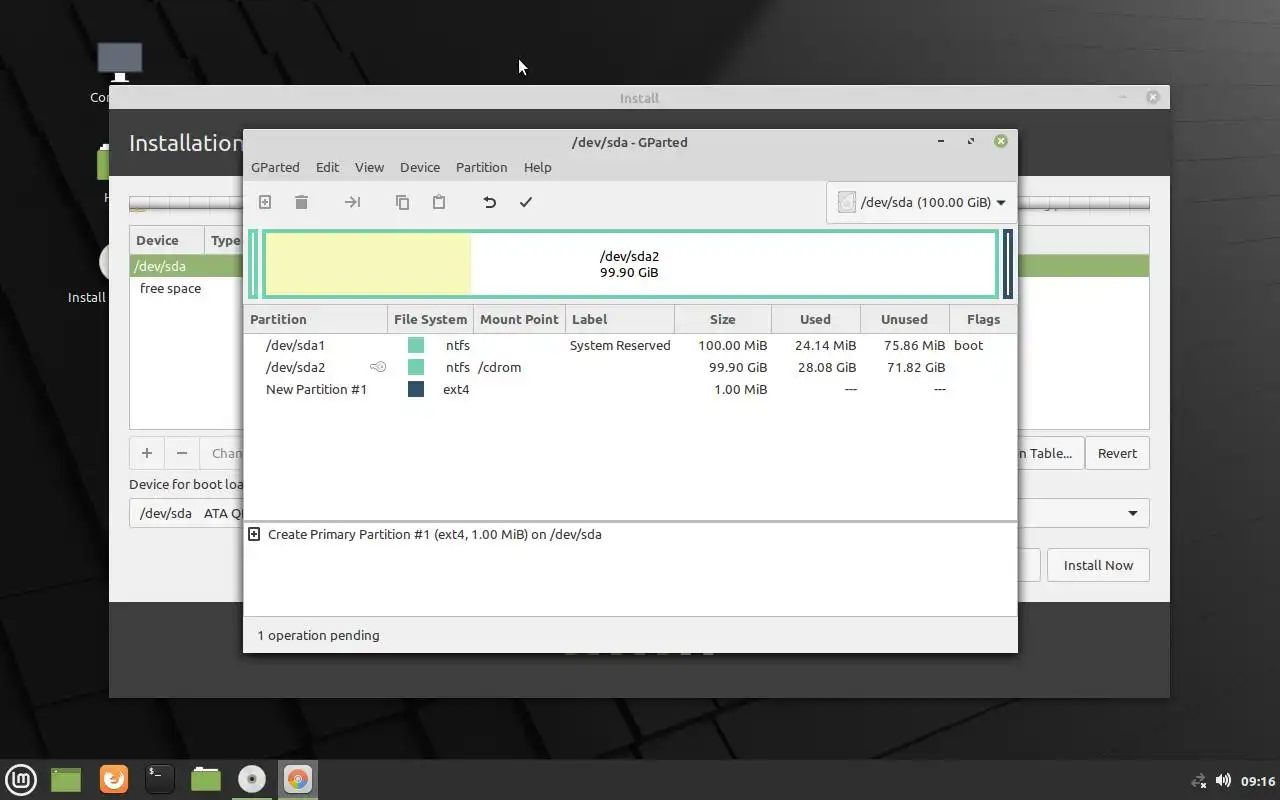
Task: Undo last operation in GParted toolbar
Action: tap(489, 202)
